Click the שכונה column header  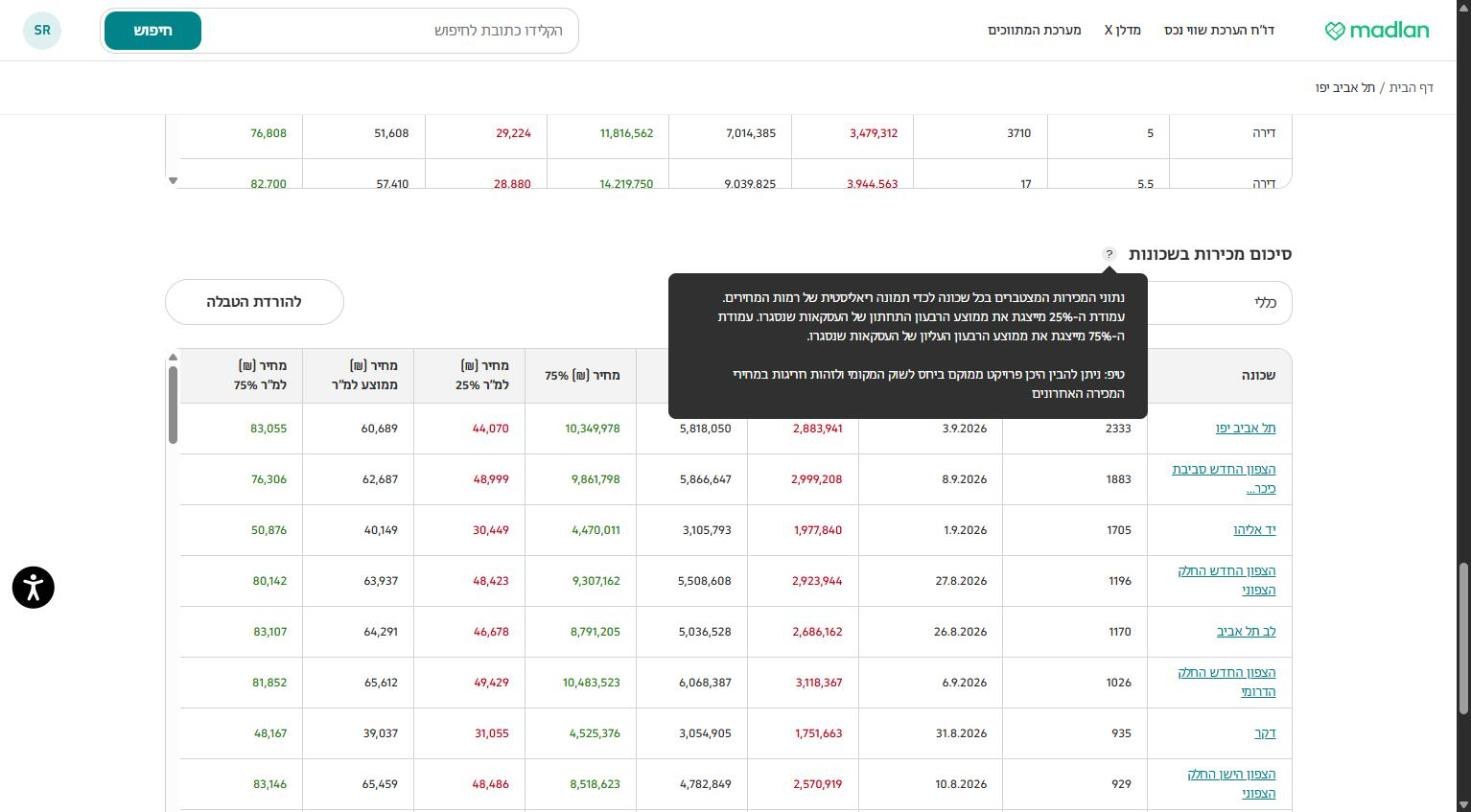[1219, 376]
